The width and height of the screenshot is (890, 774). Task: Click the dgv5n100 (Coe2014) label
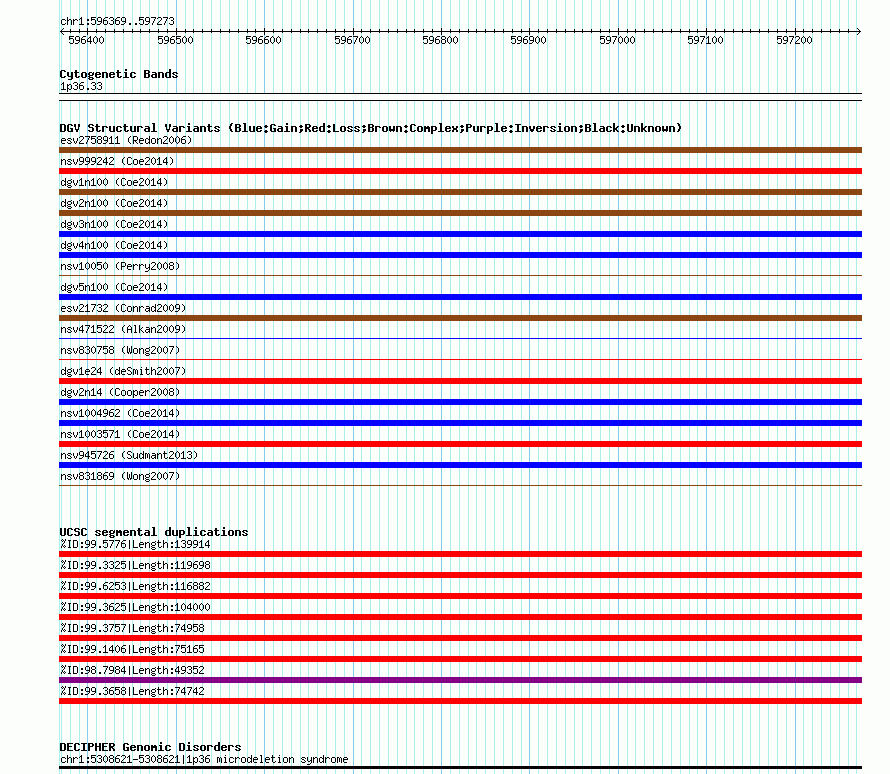(114, 287)
